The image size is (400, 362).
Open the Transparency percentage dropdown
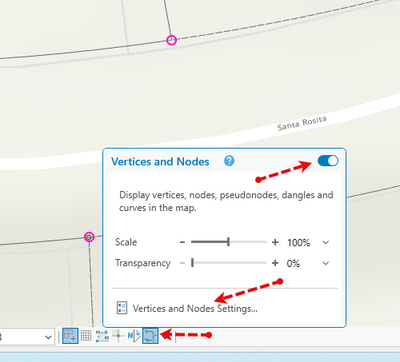[x=326, y=263]
